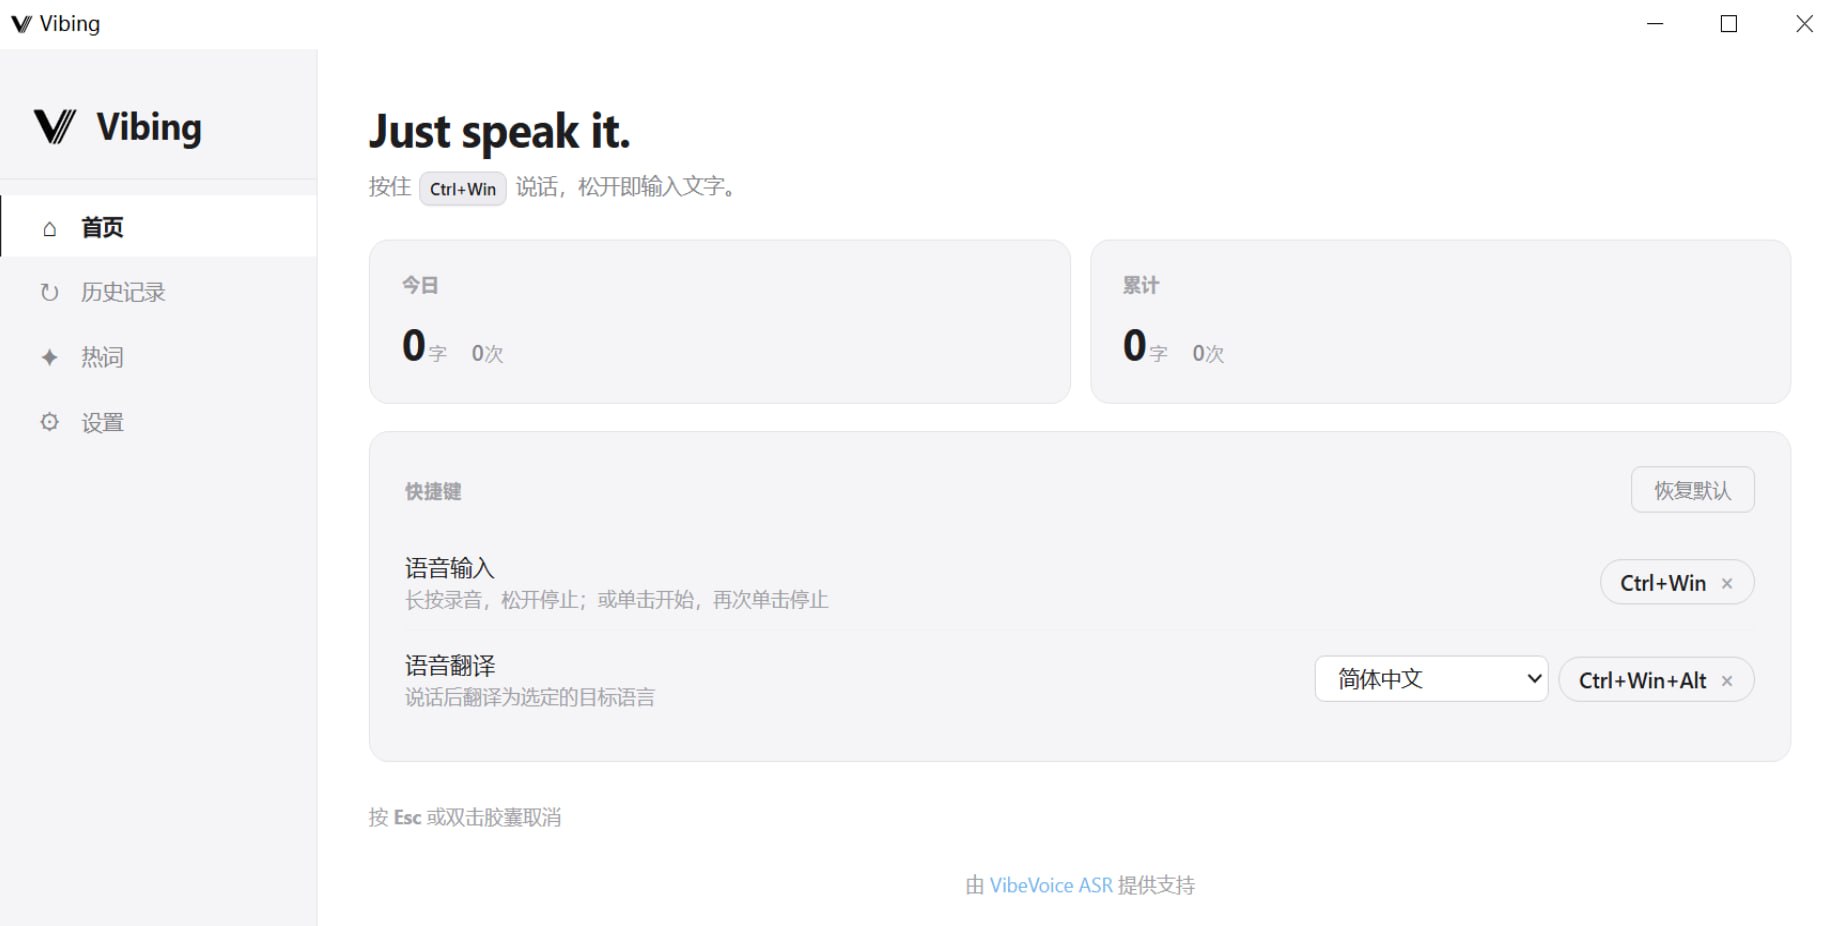Screen dimensions: 1832x926
Task: Click the circular arrow history icon
Action: (49, 293)
